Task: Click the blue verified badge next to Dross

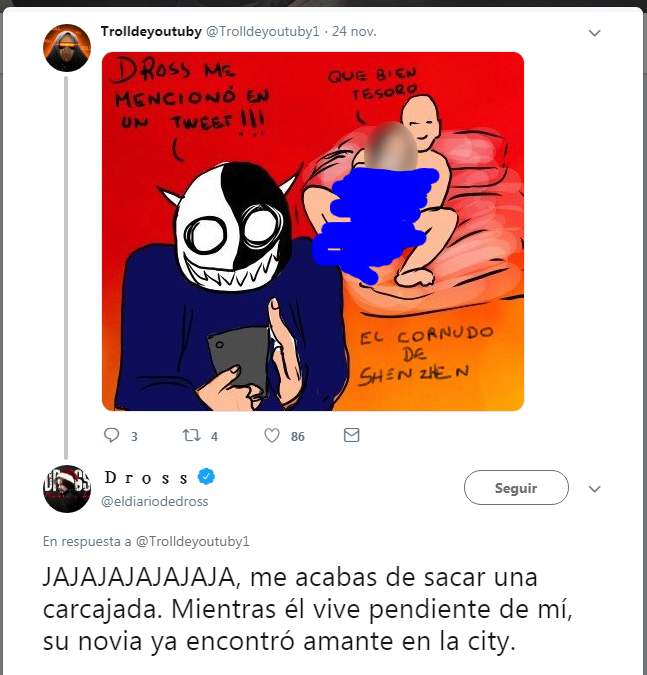Action: [206, 477]
